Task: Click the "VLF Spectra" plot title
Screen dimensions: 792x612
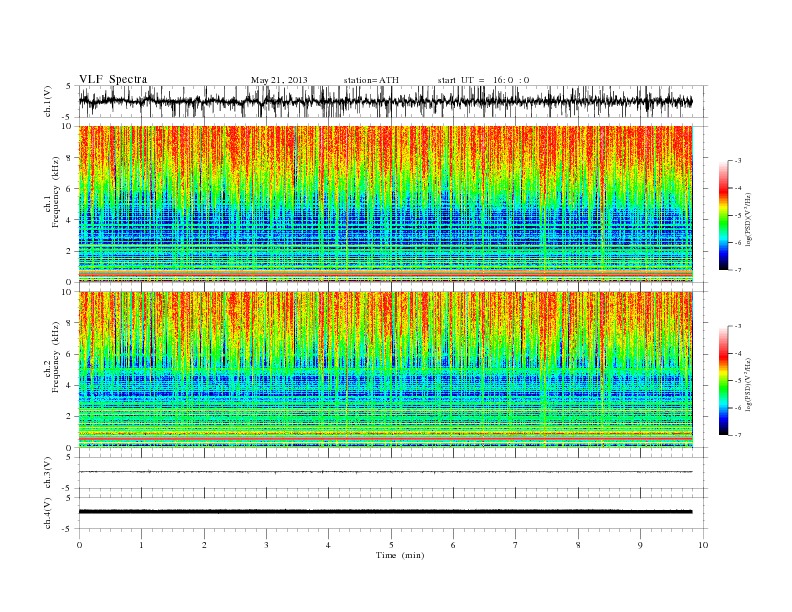Action: point(113,79)
